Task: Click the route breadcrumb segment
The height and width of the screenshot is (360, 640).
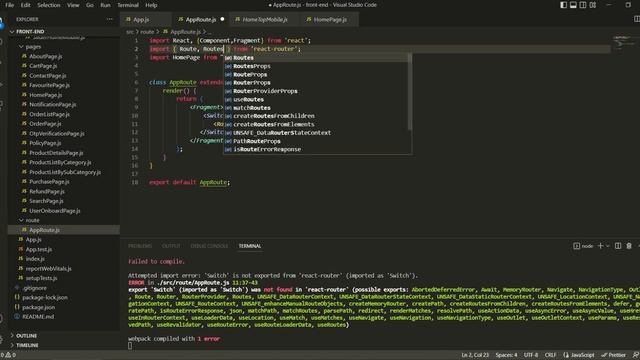Action: pos(147,31)
